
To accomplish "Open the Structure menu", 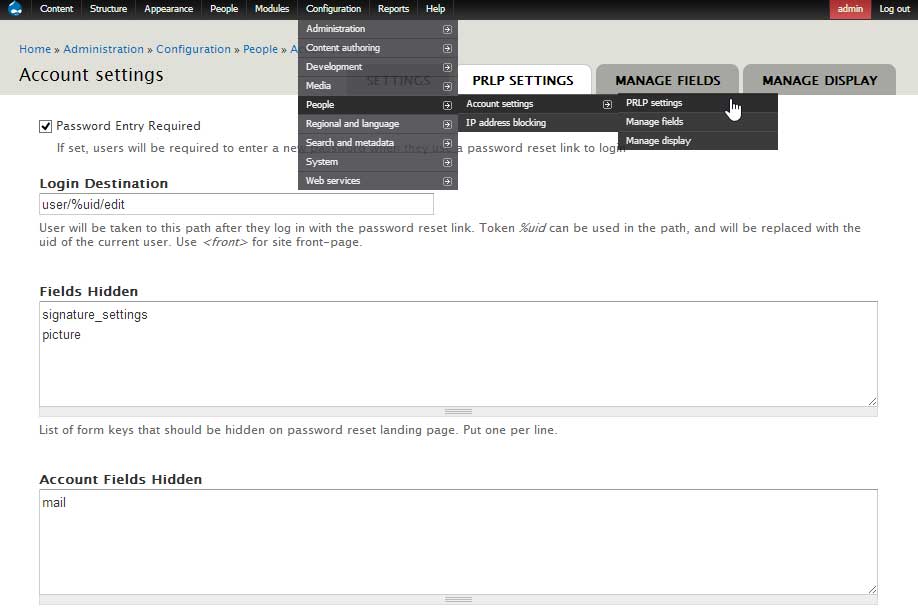I will pos(108,8).
